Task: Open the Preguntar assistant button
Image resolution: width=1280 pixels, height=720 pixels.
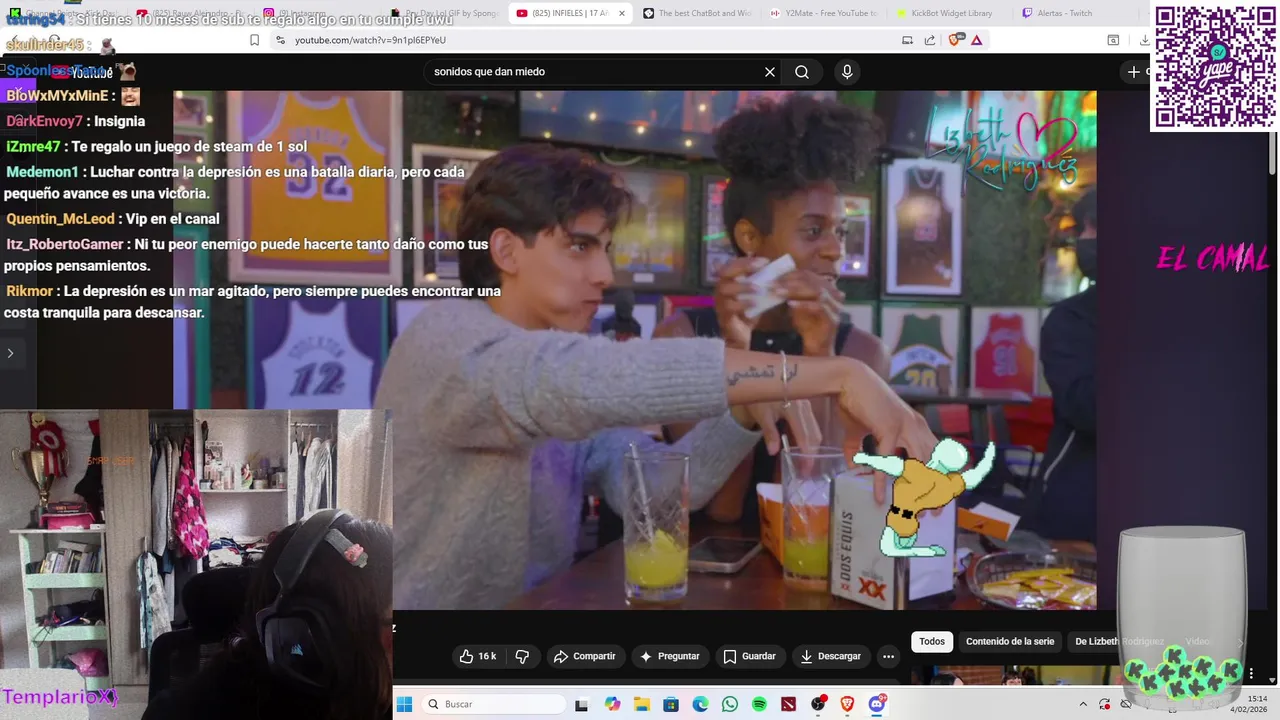Action: click(x=670, y=656)
